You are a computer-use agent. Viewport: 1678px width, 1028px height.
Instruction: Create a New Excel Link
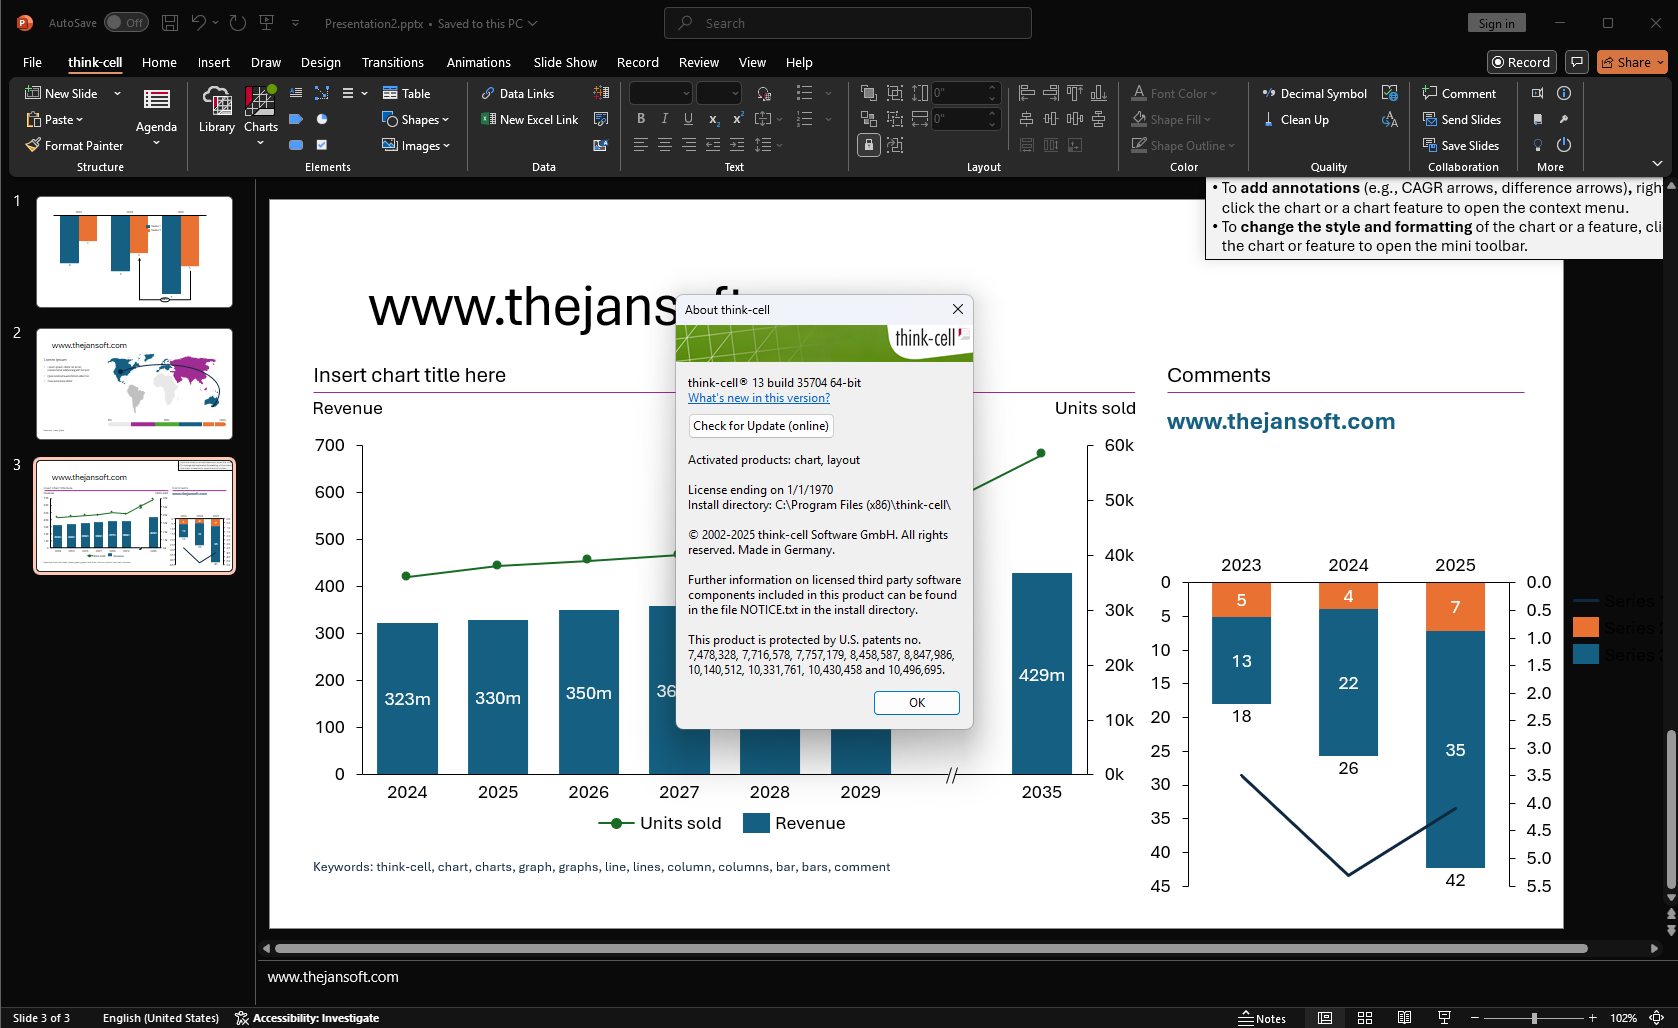click(x=529, y=119)
